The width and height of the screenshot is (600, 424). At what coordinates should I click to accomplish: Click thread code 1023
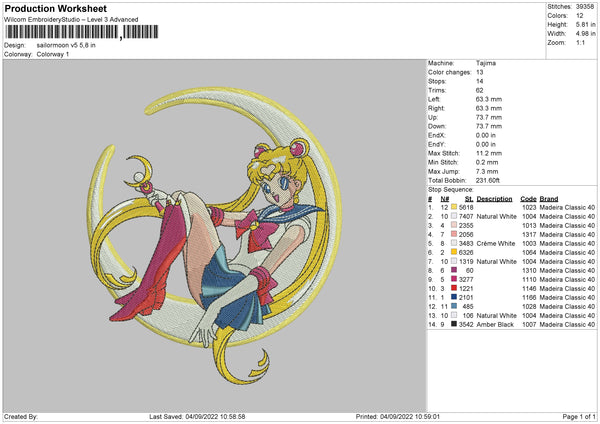click(529, 207)
